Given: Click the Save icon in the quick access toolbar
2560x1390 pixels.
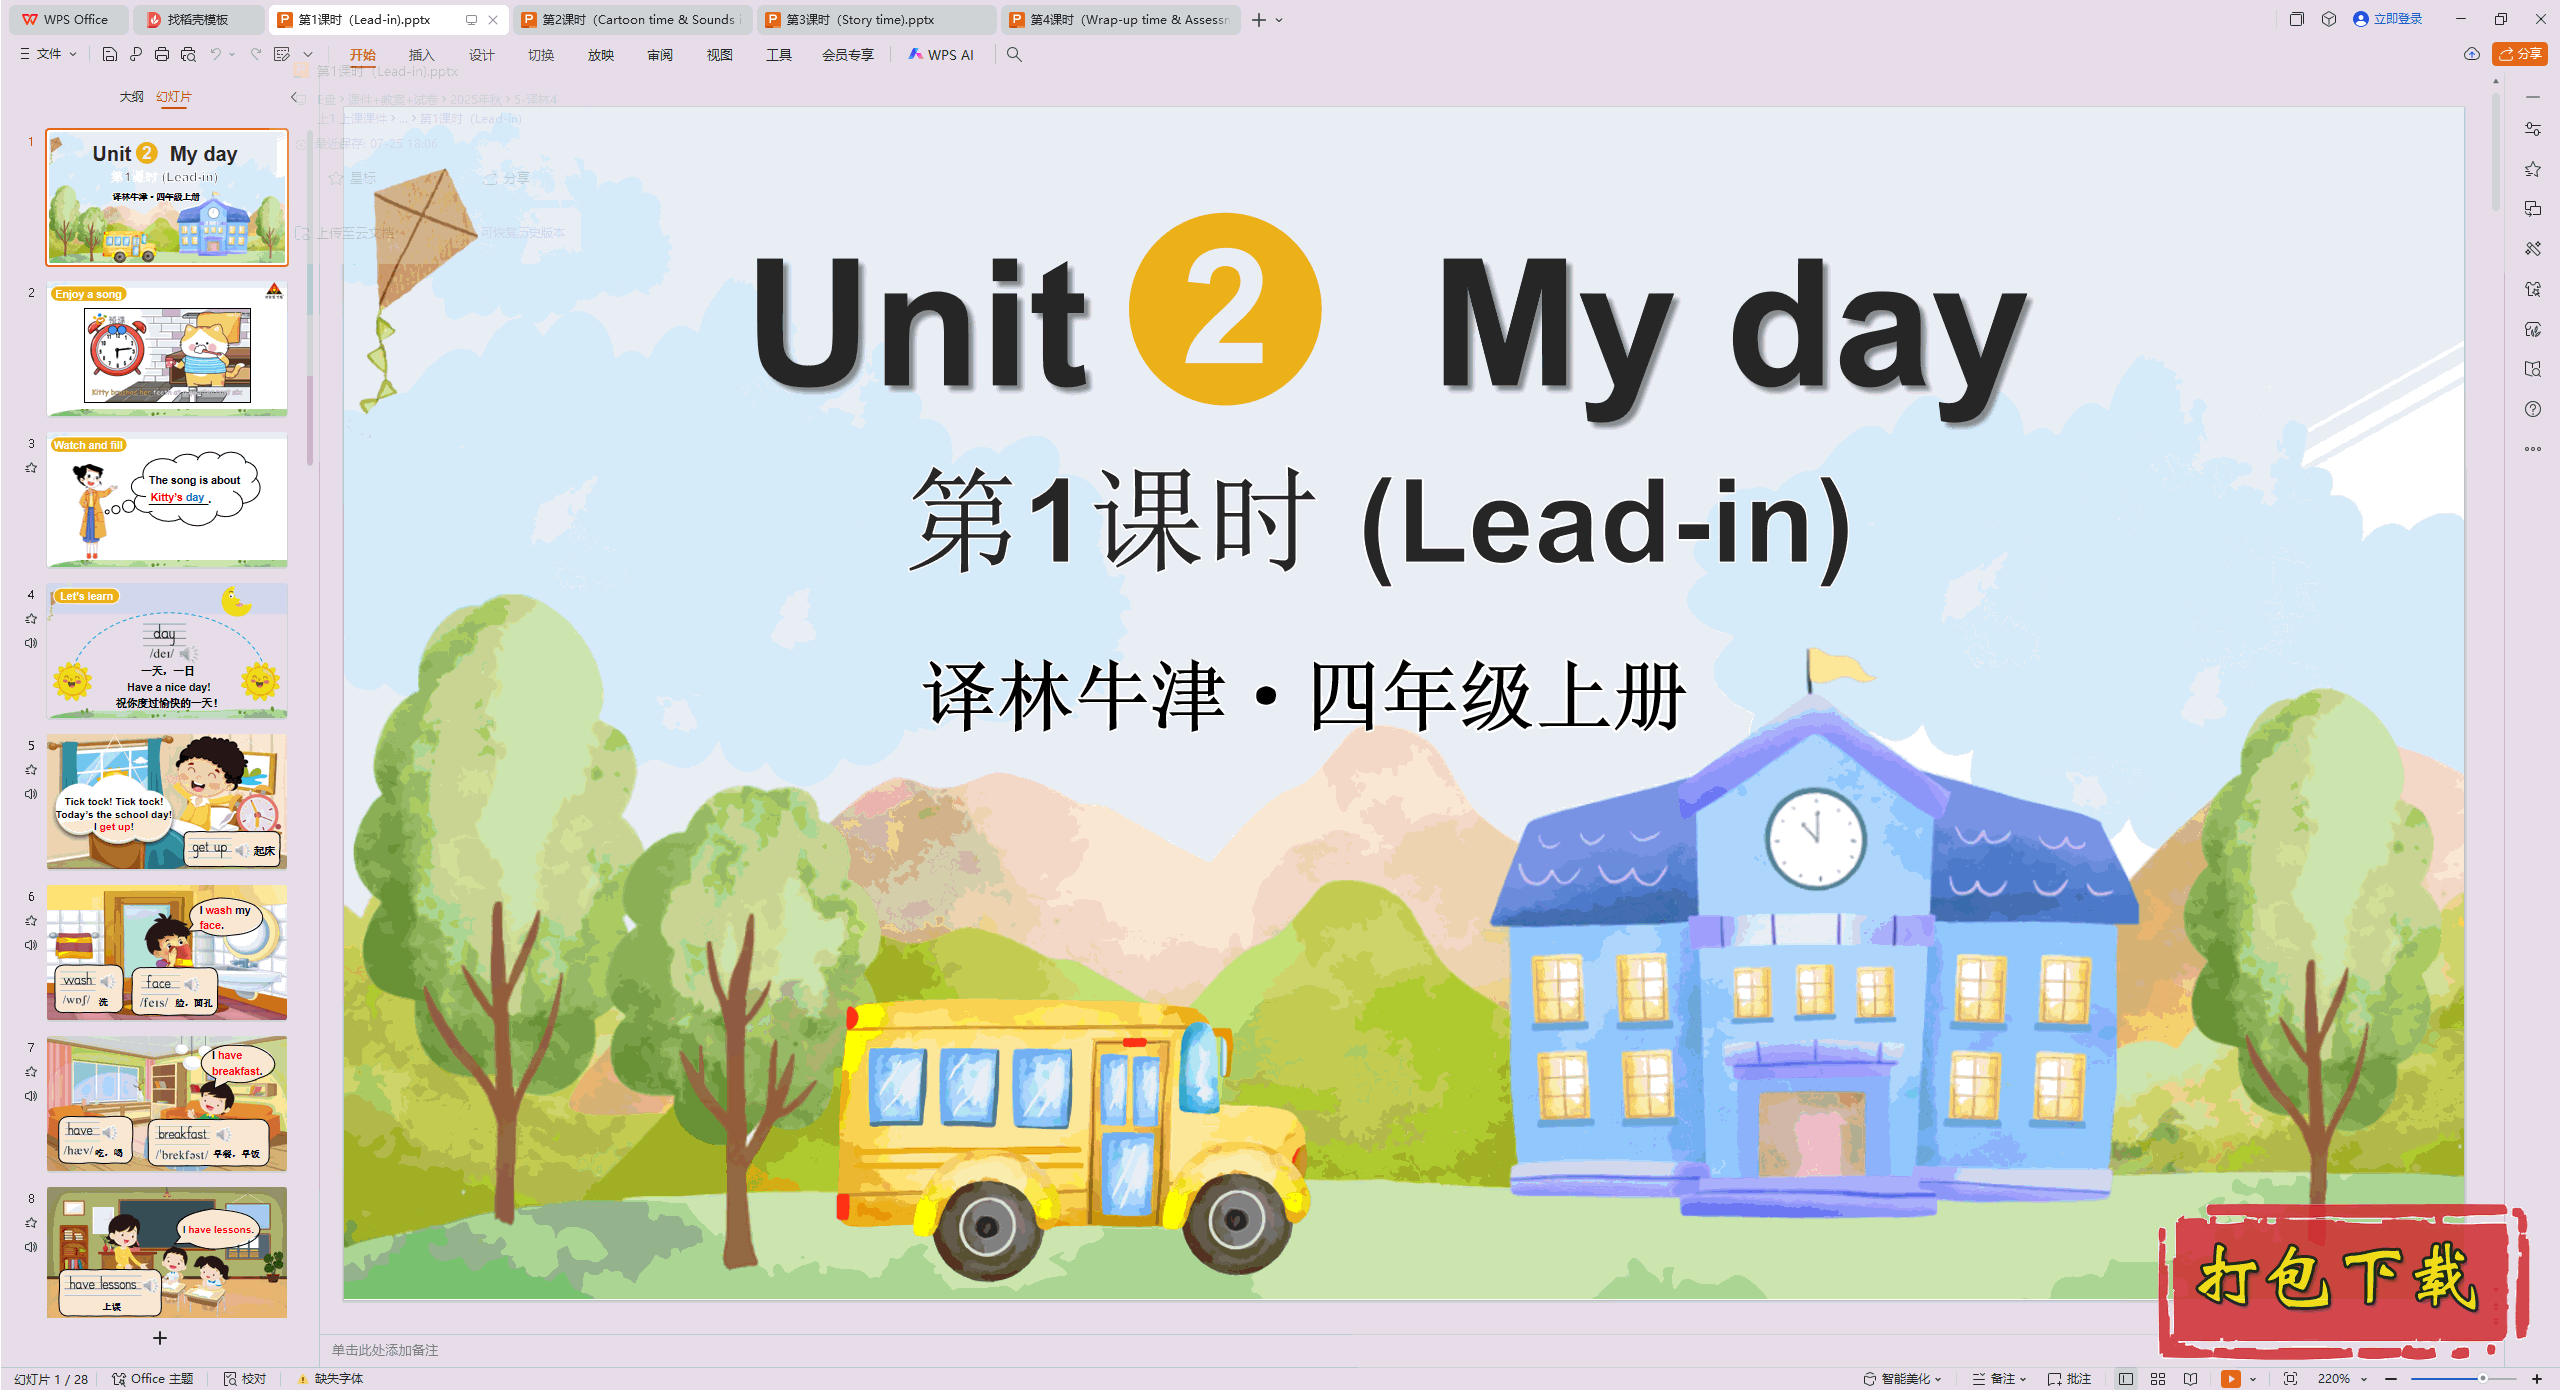Looking at the screenshot, I should (110, 55).
